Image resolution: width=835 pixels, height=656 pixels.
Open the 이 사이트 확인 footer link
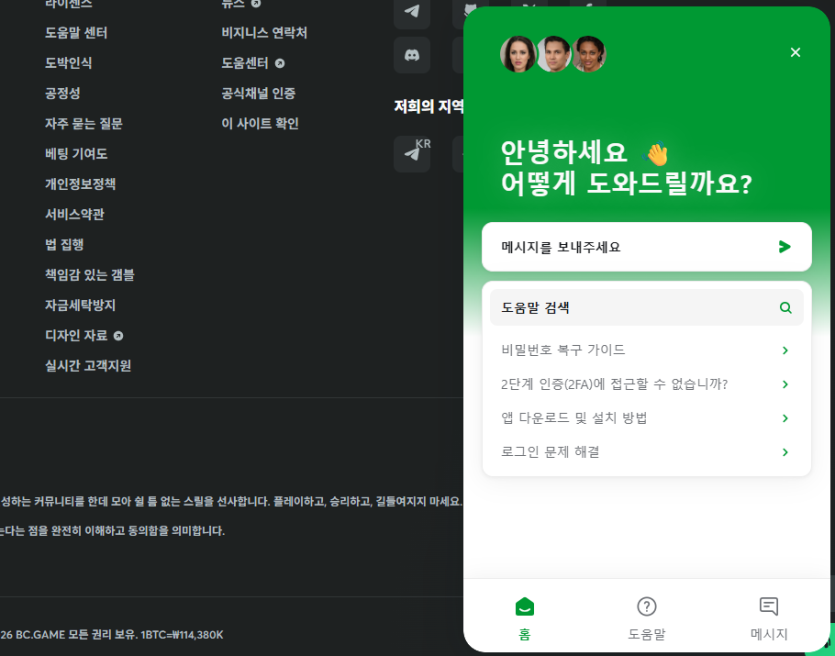(x=260, y=124)
